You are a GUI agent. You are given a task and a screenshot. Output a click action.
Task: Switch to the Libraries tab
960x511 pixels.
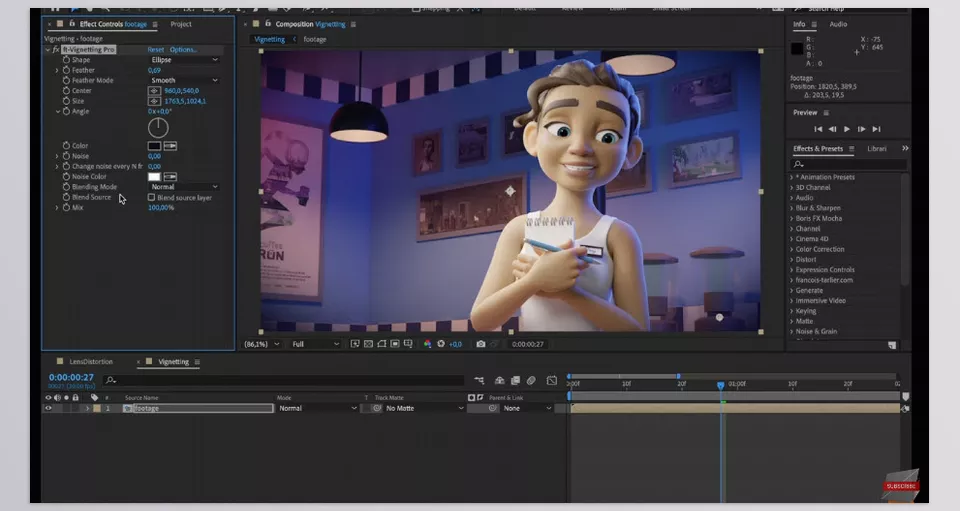point(877,149)
